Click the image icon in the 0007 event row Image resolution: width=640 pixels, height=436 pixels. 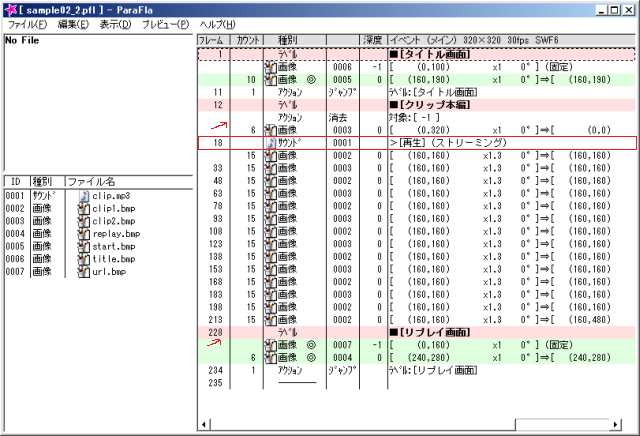271,345
